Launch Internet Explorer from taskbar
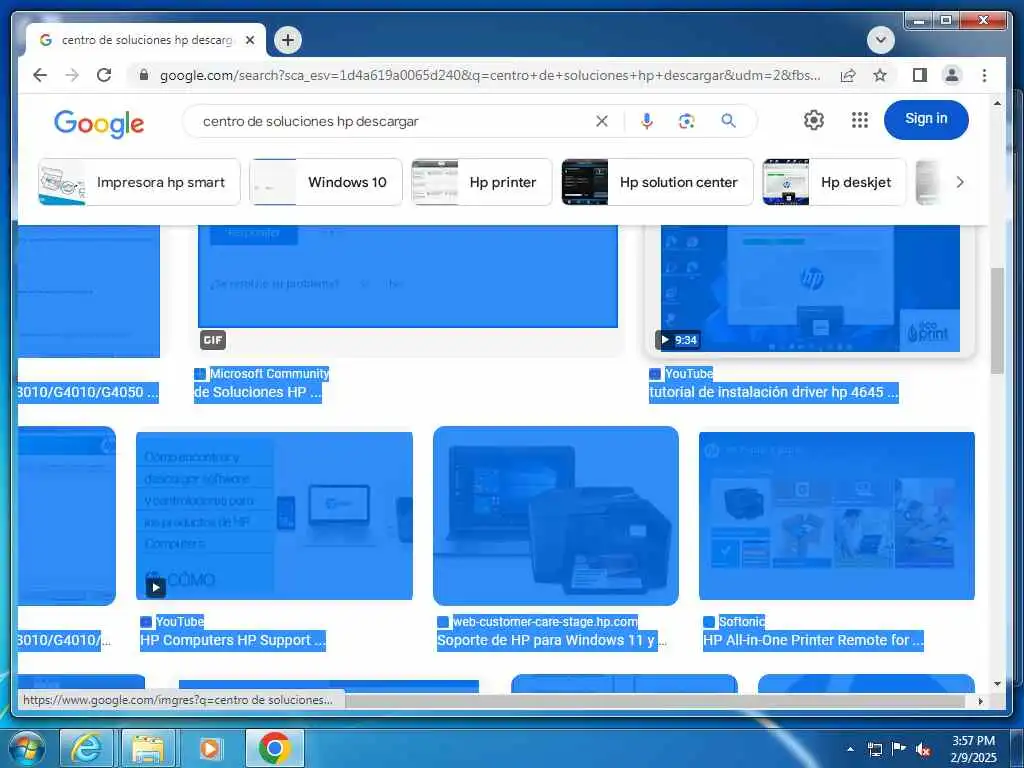 [x=87, y=748]
